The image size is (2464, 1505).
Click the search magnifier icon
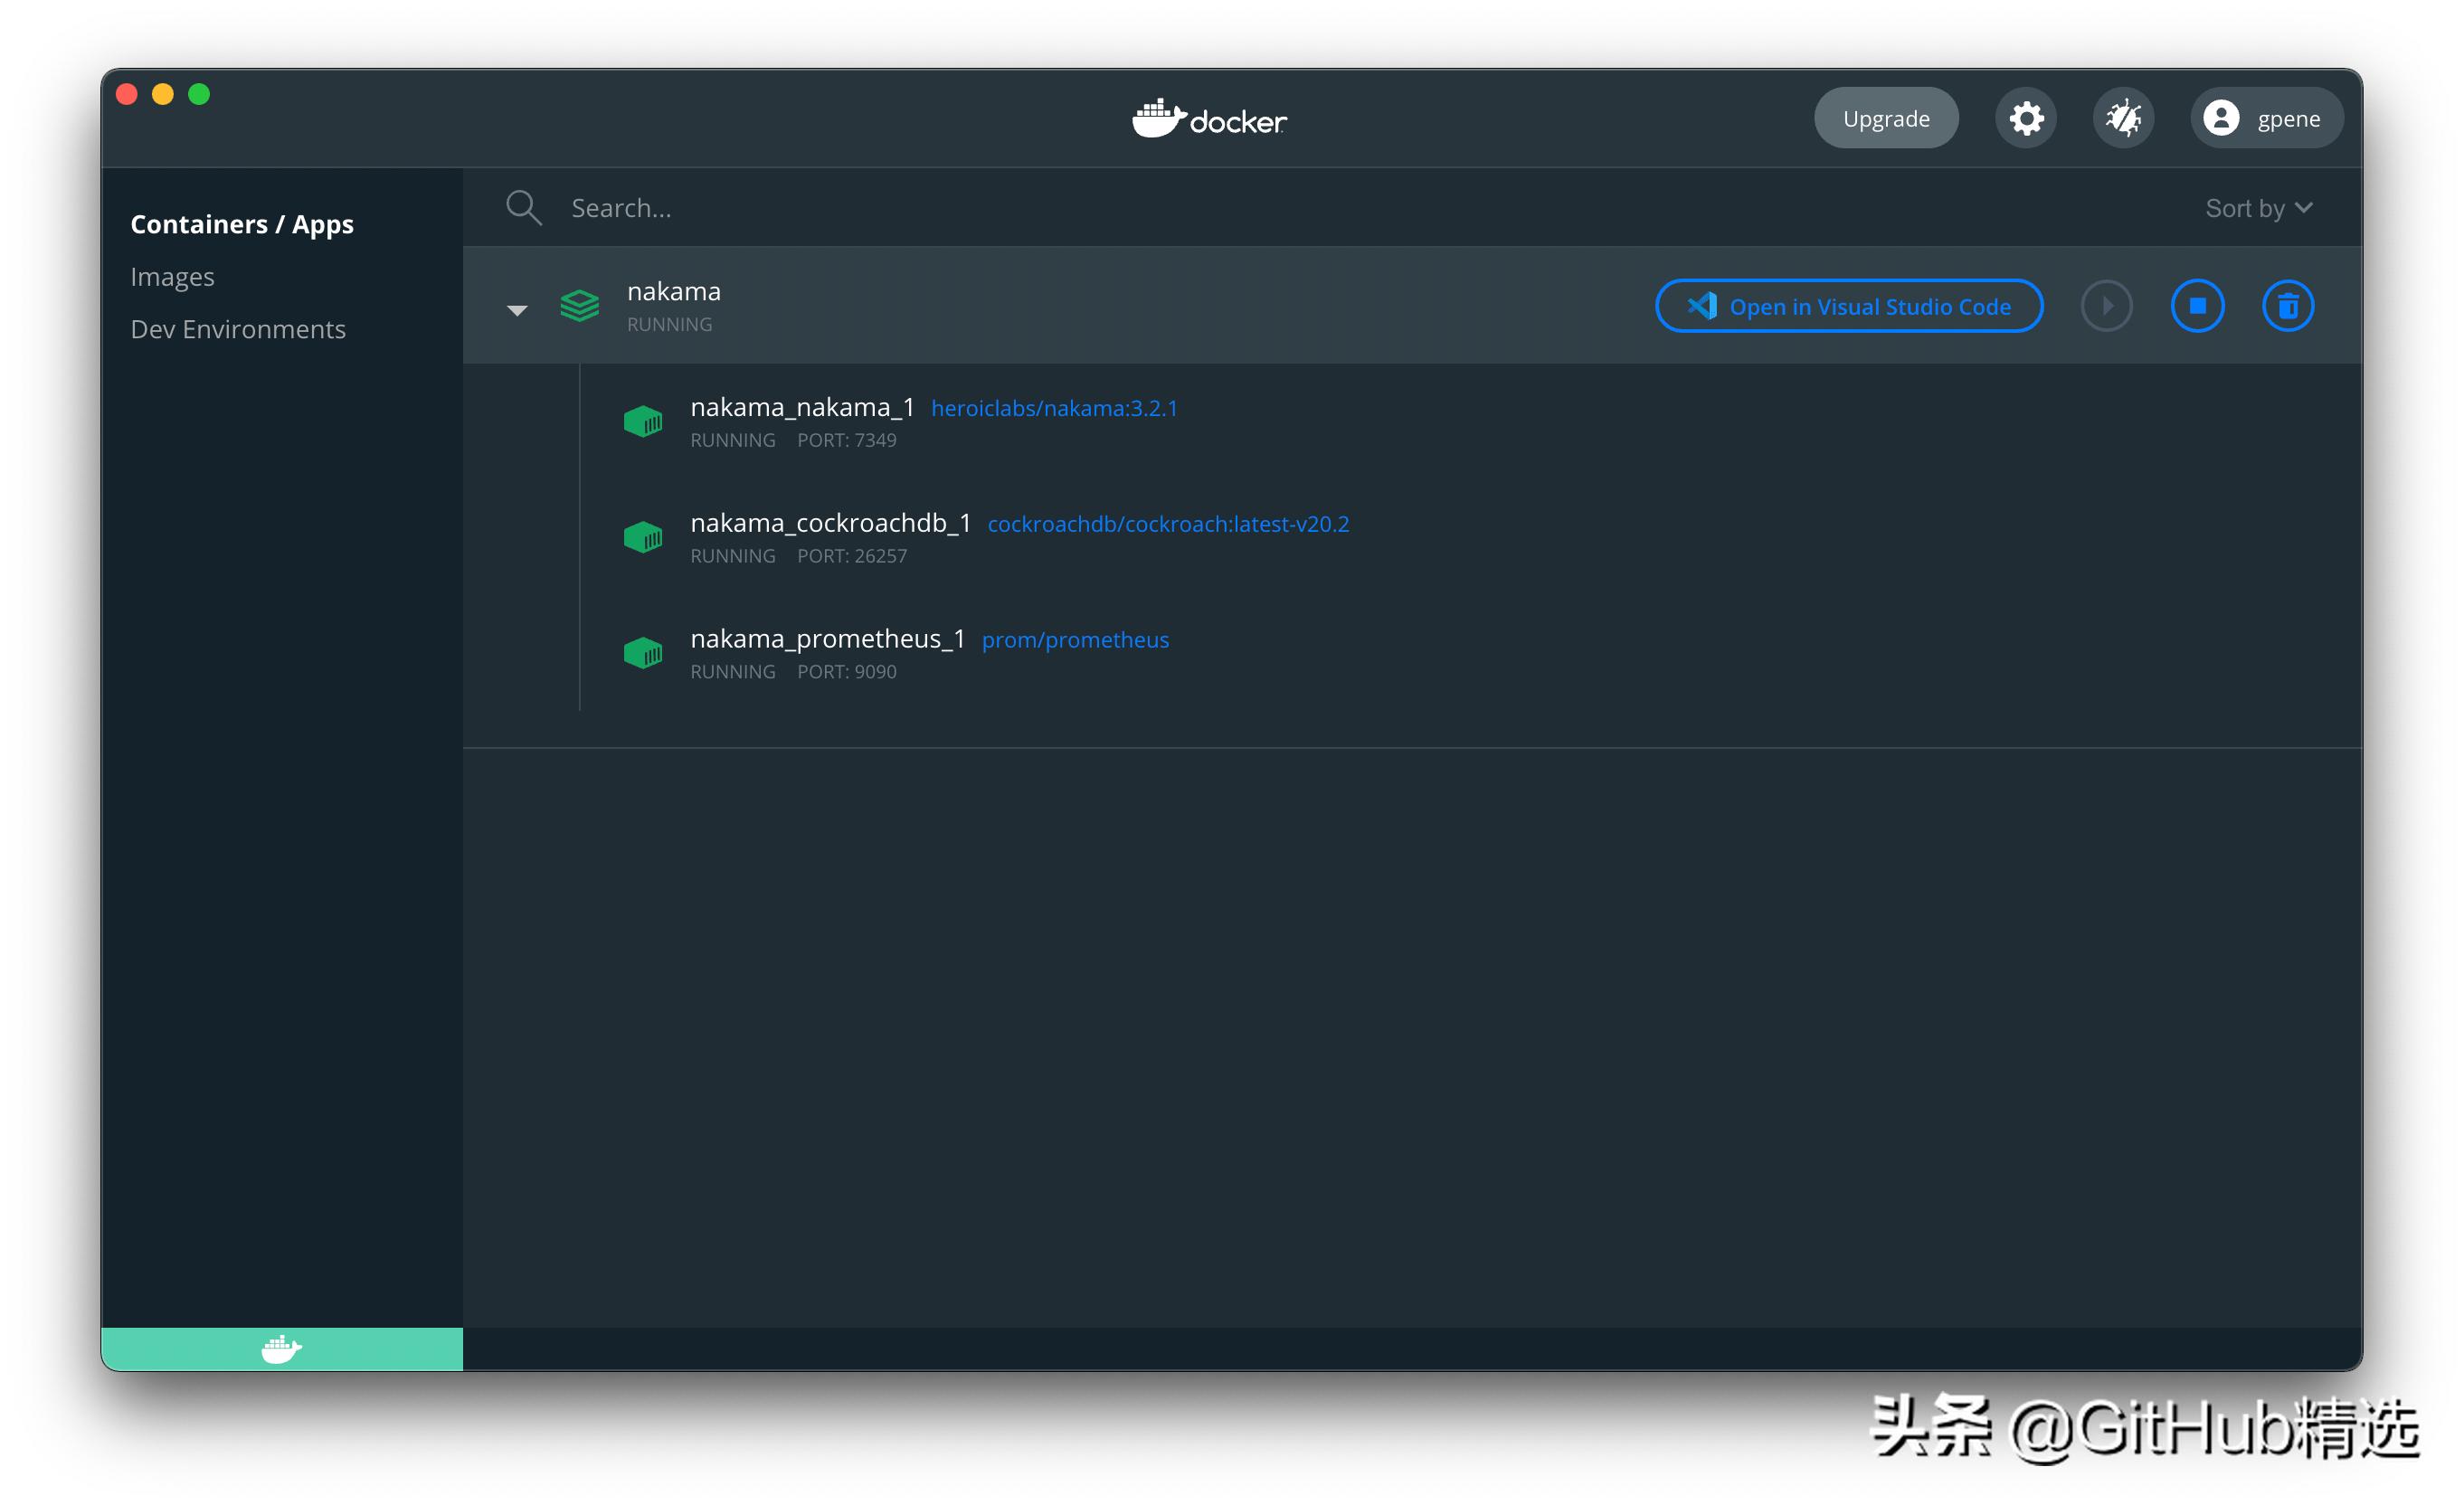(523, 208)
